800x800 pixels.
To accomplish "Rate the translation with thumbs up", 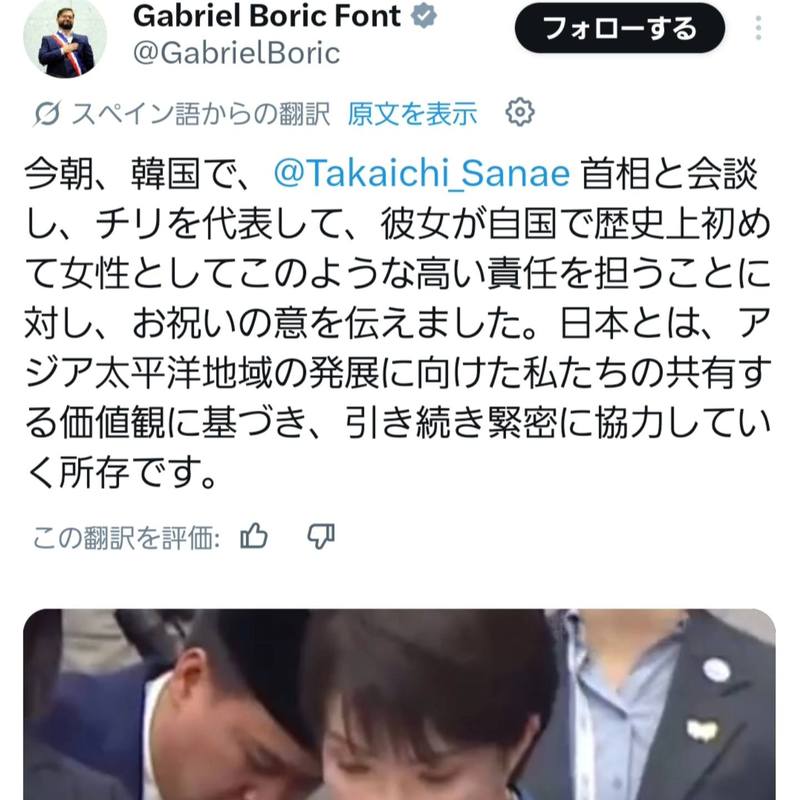I will pyautogui.click(x=254, y=537).
